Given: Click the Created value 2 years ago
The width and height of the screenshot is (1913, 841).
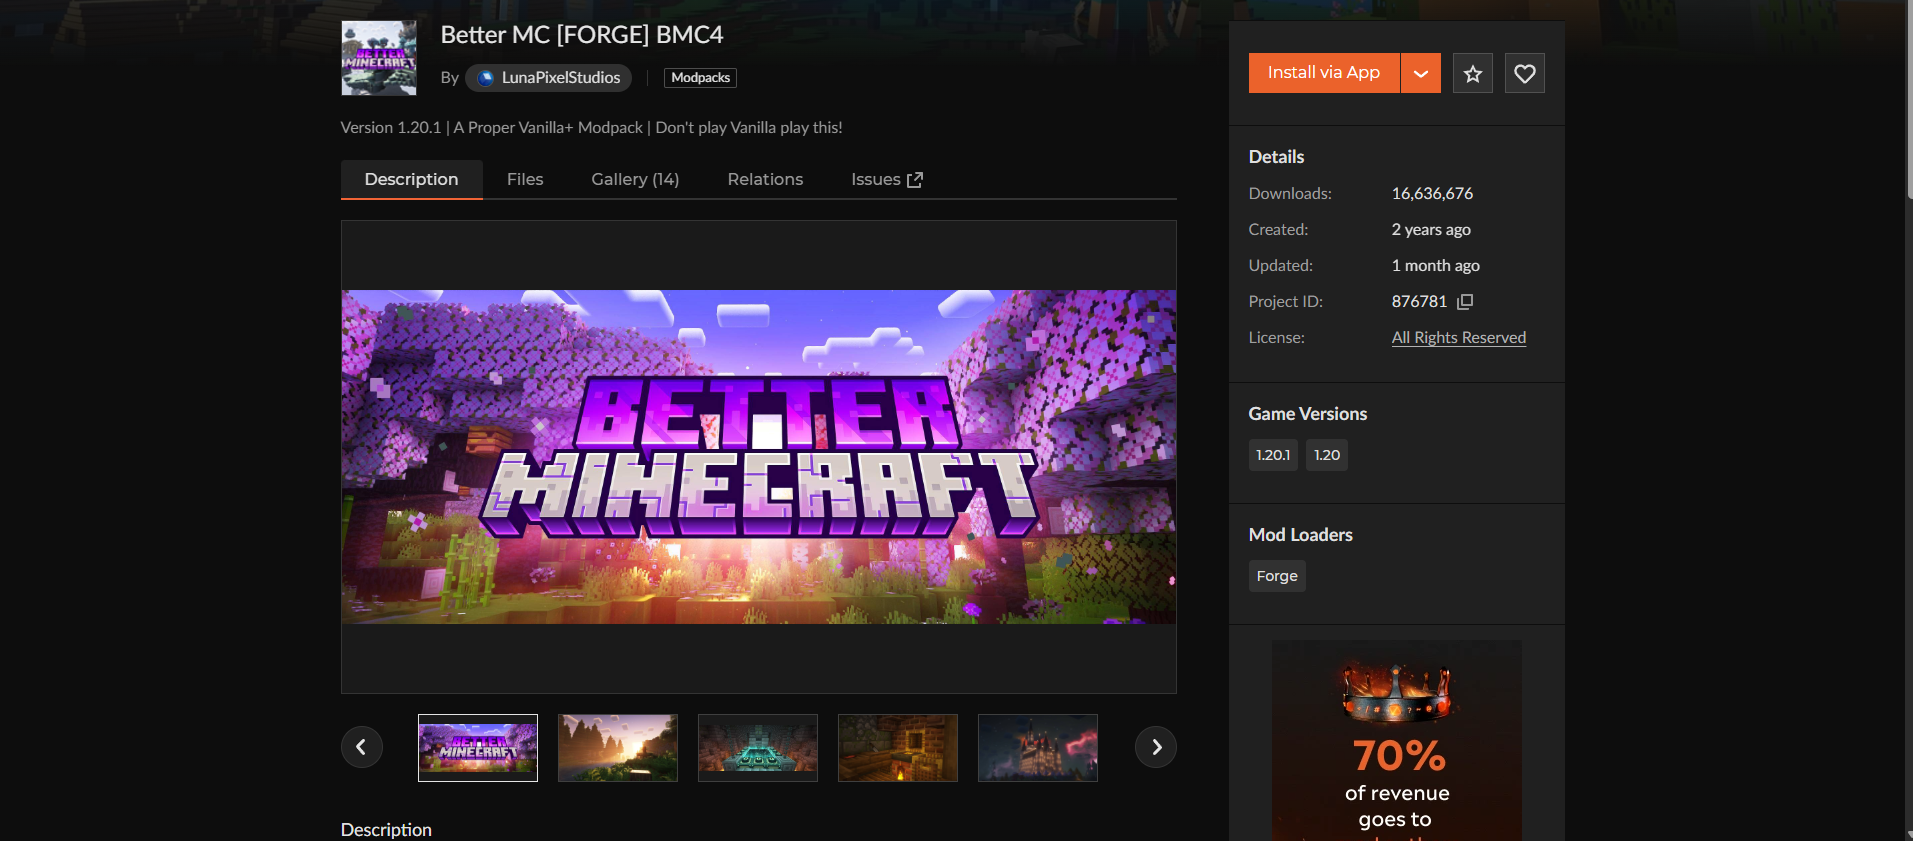Looking at the screenshot, I should coord(1431,230).
